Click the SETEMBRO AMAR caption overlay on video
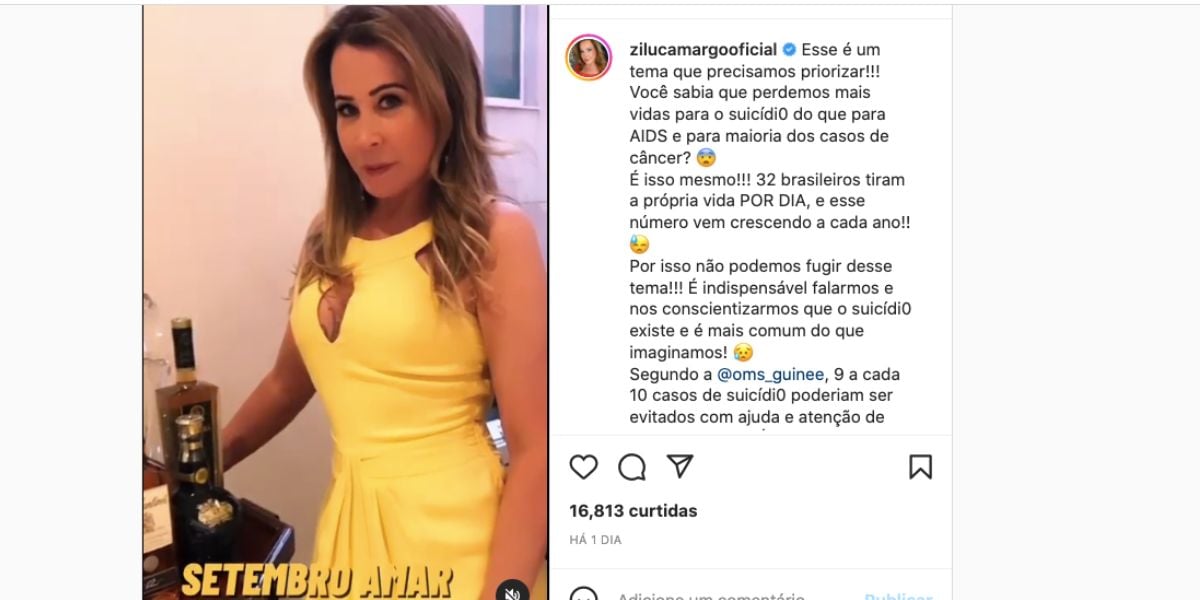This screenshot has width=1200, height=600. [316, 581]
